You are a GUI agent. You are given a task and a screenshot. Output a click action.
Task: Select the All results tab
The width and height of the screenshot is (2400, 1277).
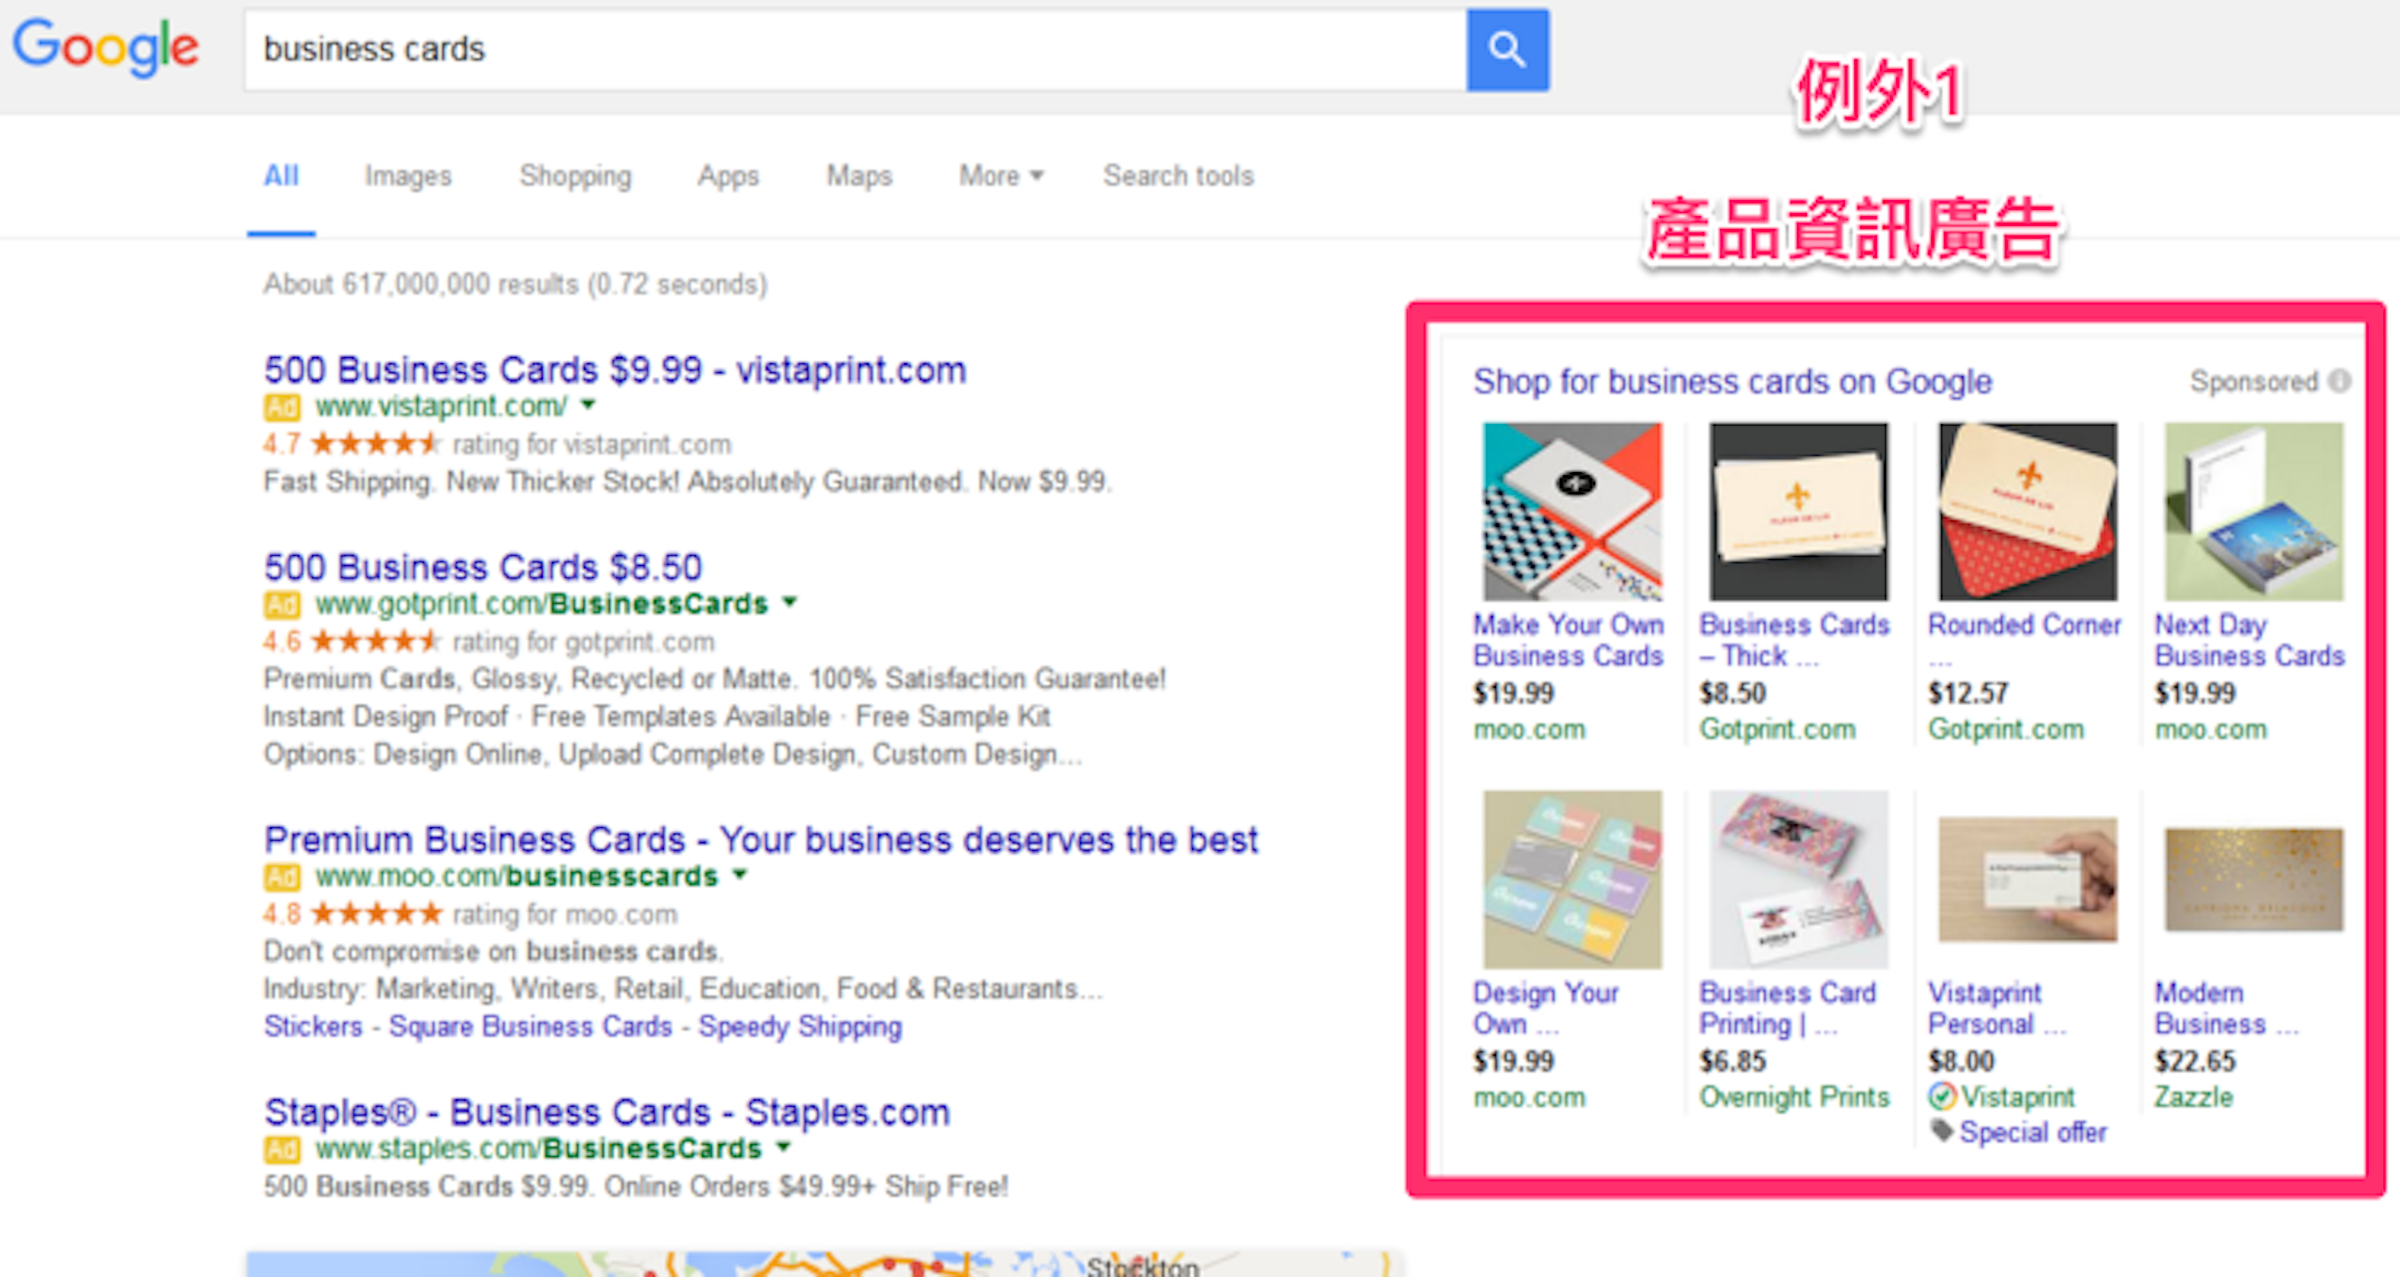281,176
